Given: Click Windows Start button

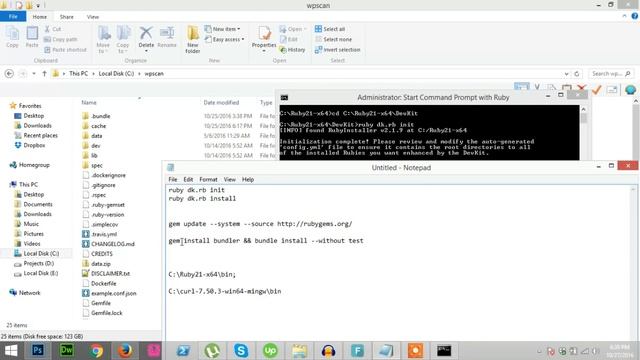Looking at the screenshot, I should [x=11, y=351].
